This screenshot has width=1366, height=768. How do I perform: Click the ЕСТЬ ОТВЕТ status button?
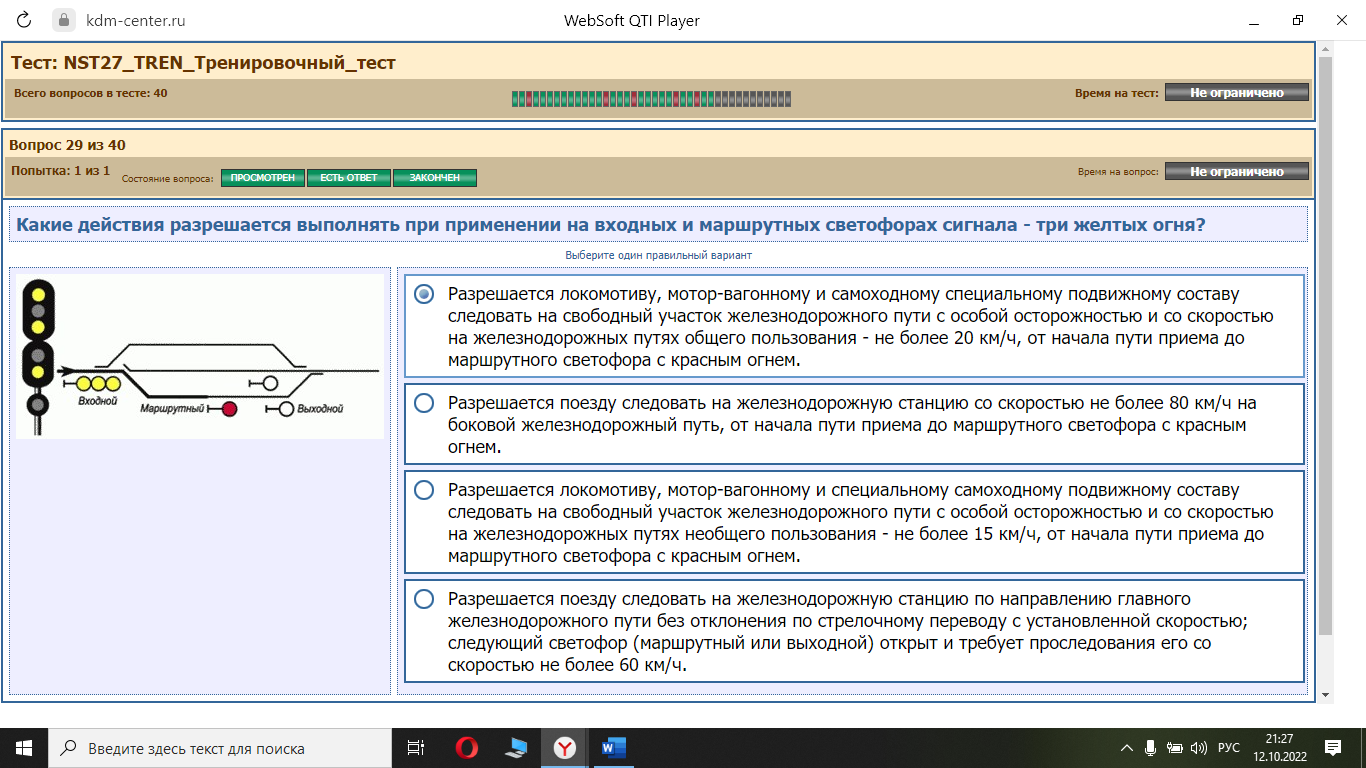pyautogui.click(x=349, y=178)
